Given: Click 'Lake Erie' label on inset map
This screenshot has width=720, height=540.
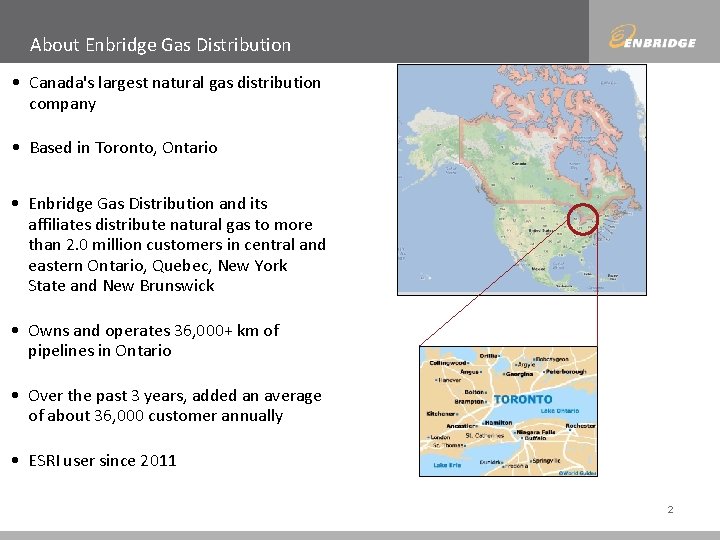Looking at the screenshot, I should tap(447, 465).
